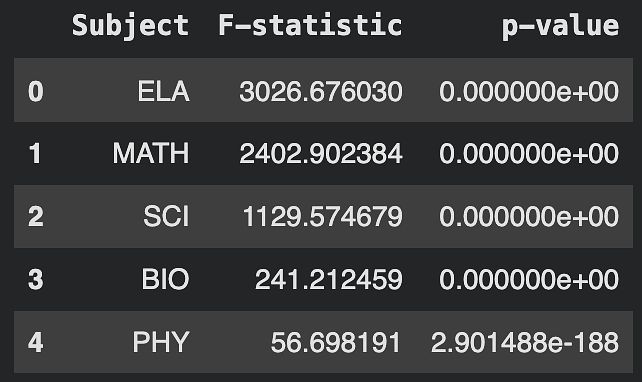
Task: Select row index 3
Action: [x=36, y=279]
